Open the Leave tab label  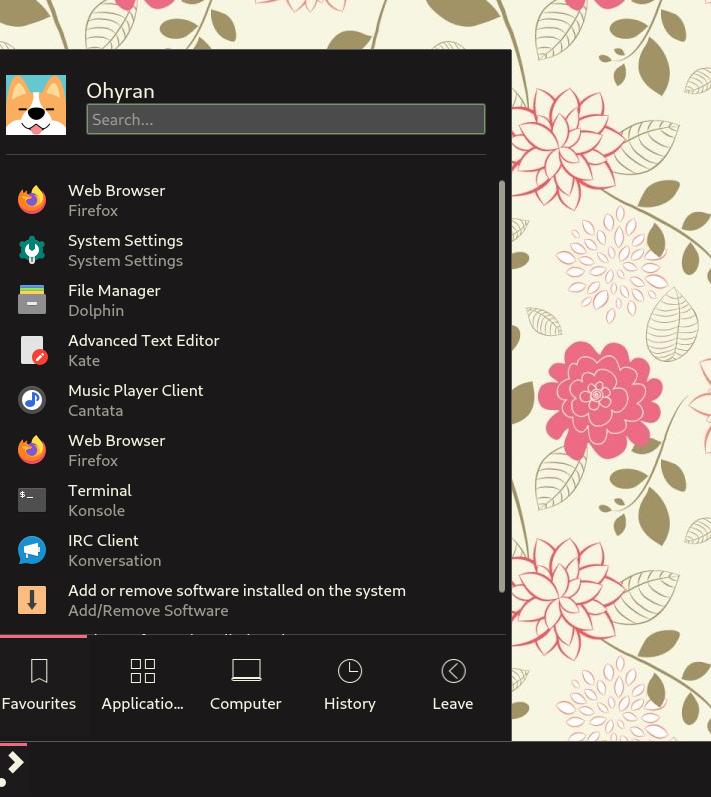453,703
